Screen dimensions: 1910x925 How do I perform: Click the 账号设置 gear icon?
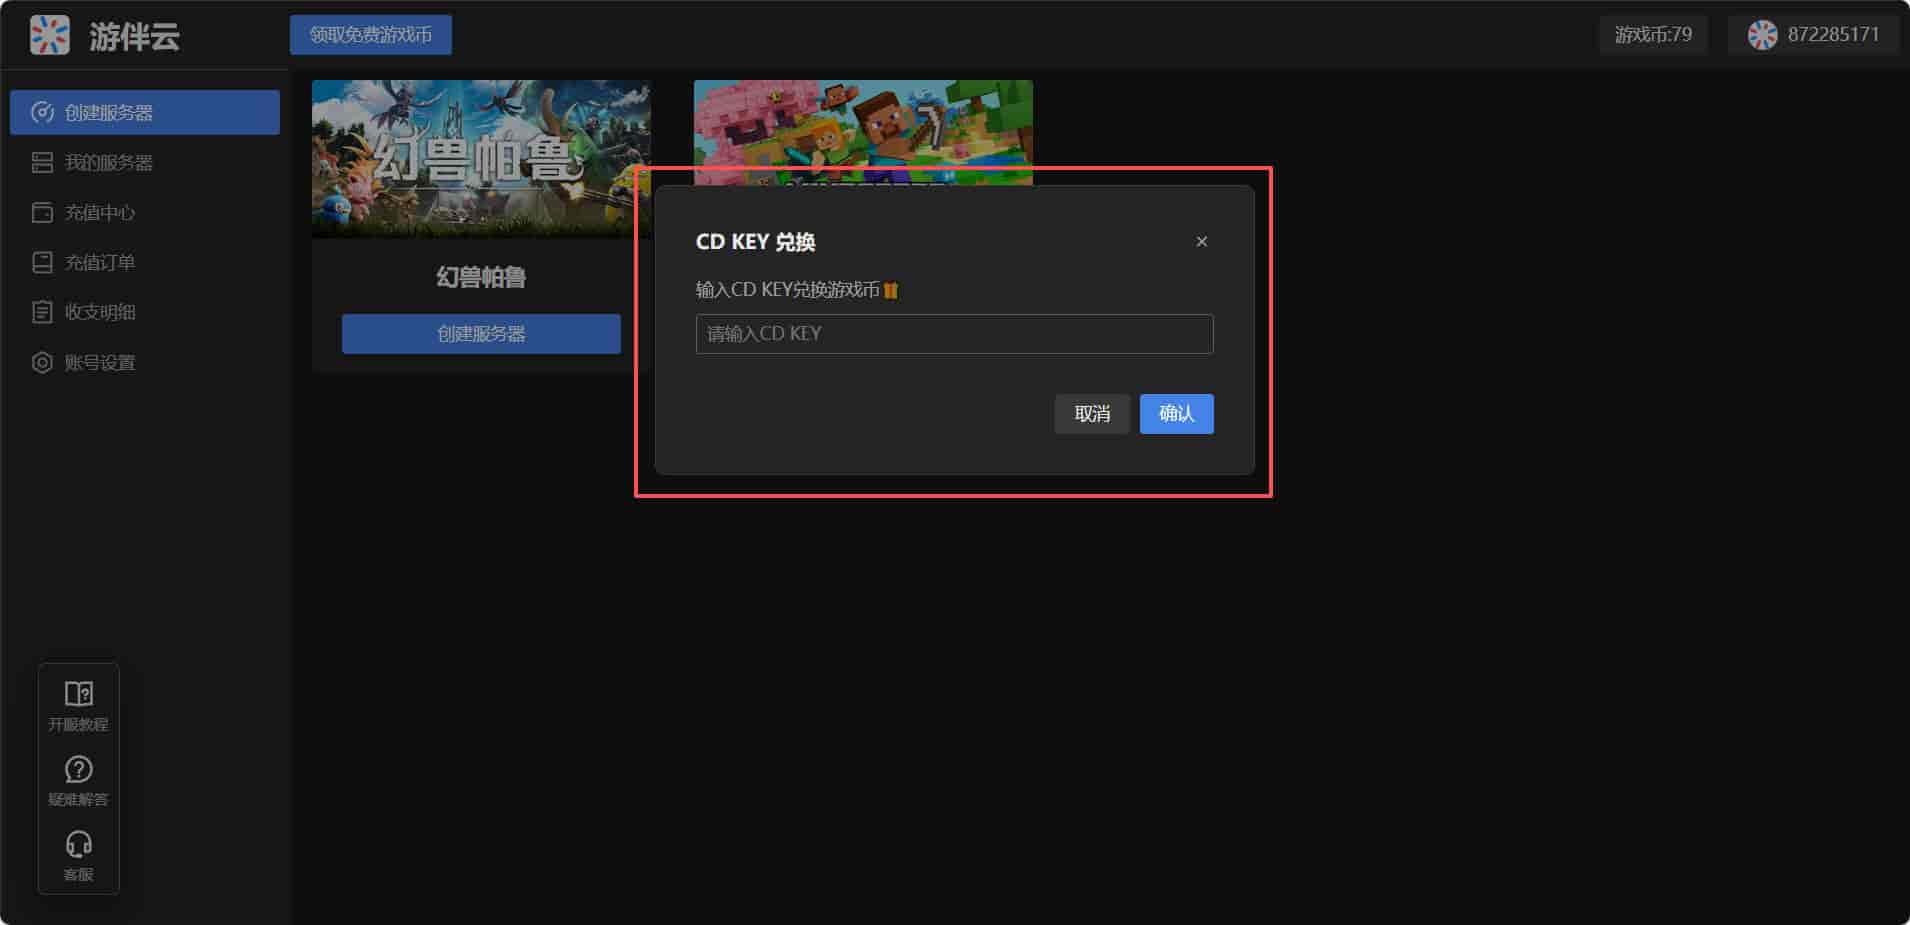point(42,362)
